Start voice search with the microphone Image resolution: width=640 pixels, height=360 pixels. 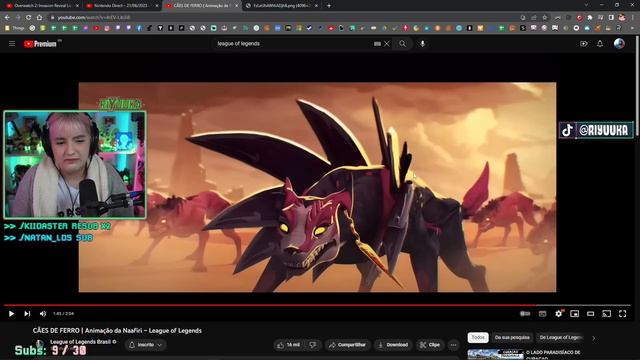click(422, 44)
